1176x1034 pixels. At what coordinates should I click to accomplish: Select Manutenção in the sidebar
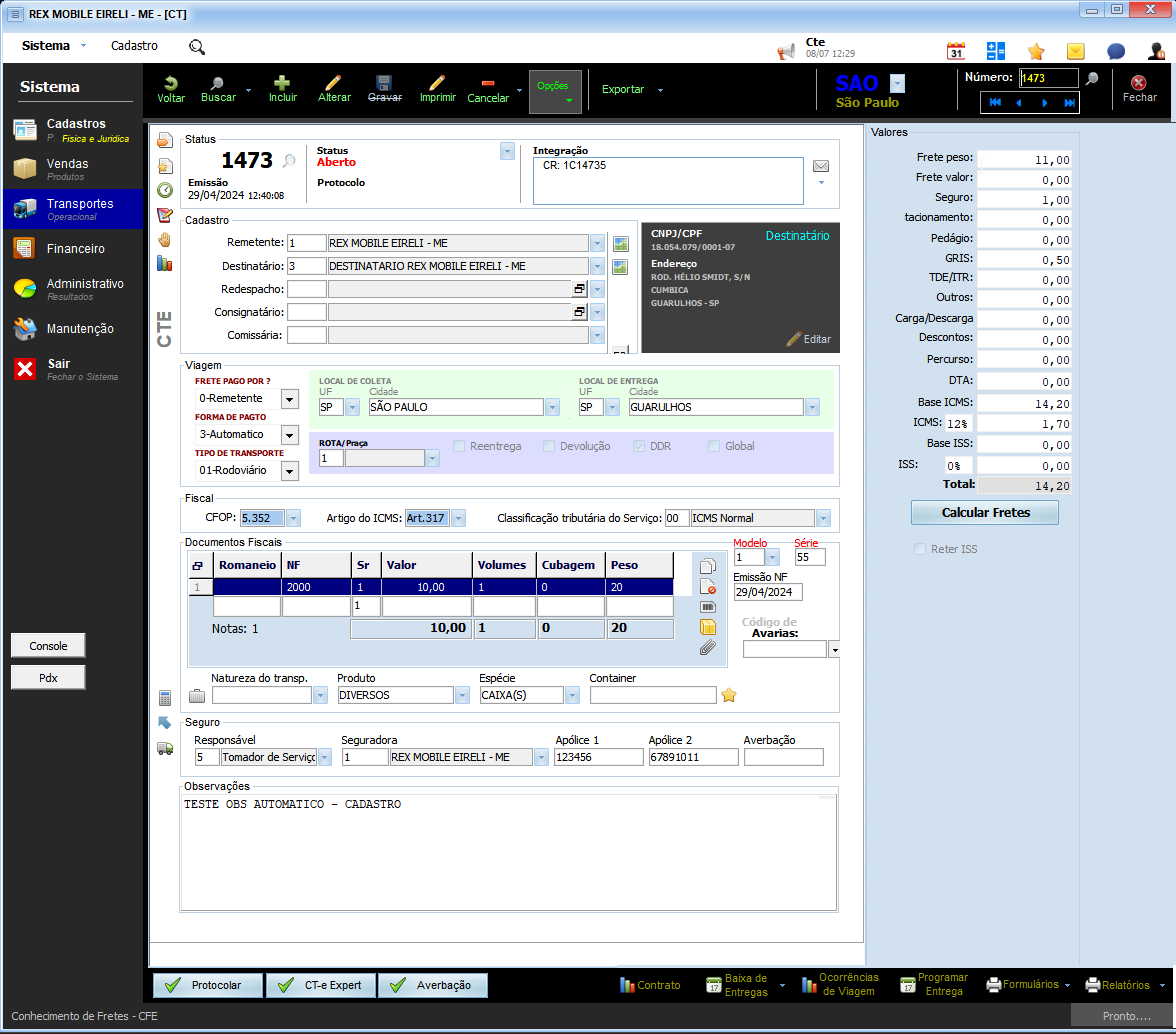[73, 328]
